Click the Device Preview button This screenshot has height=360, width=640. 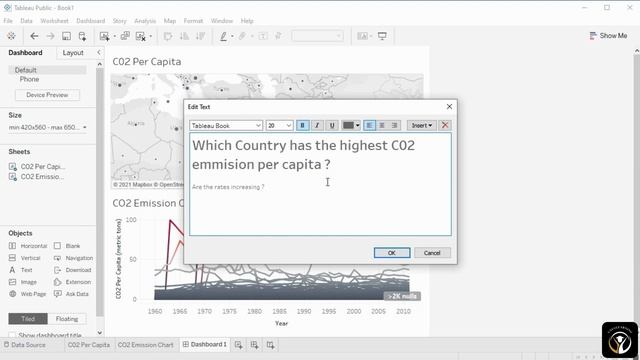[47, 95]
